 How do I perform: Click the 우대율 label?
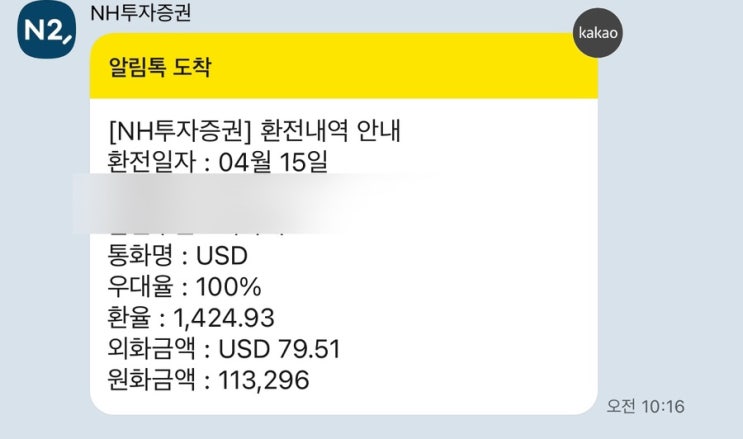coord(144,288)
